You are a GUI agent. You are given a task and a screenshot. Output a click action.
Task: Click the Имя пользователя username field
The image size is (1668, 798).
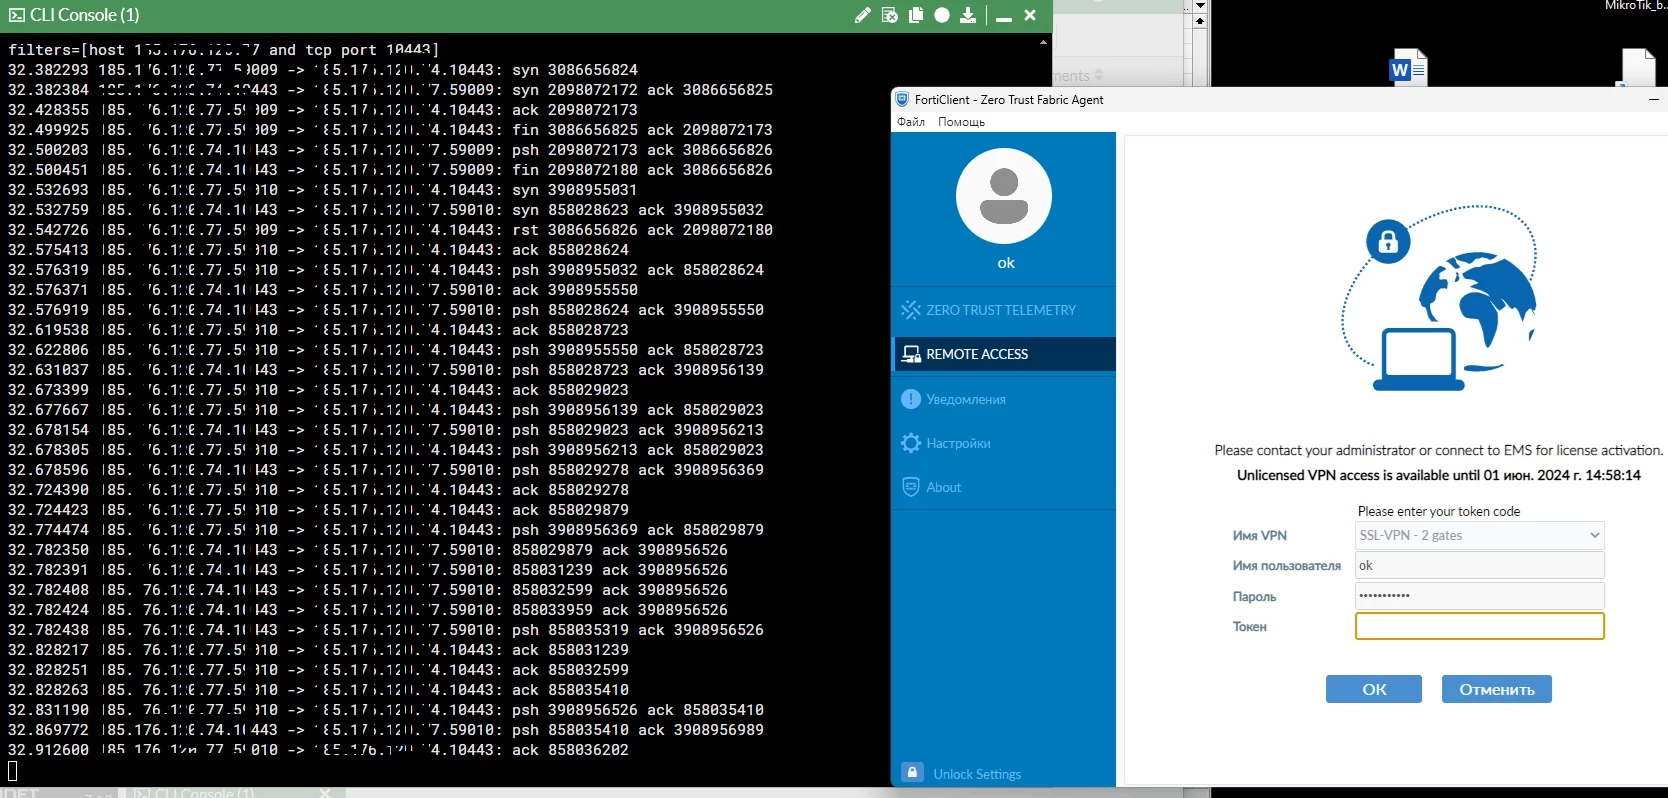(x=1480, y=565)
